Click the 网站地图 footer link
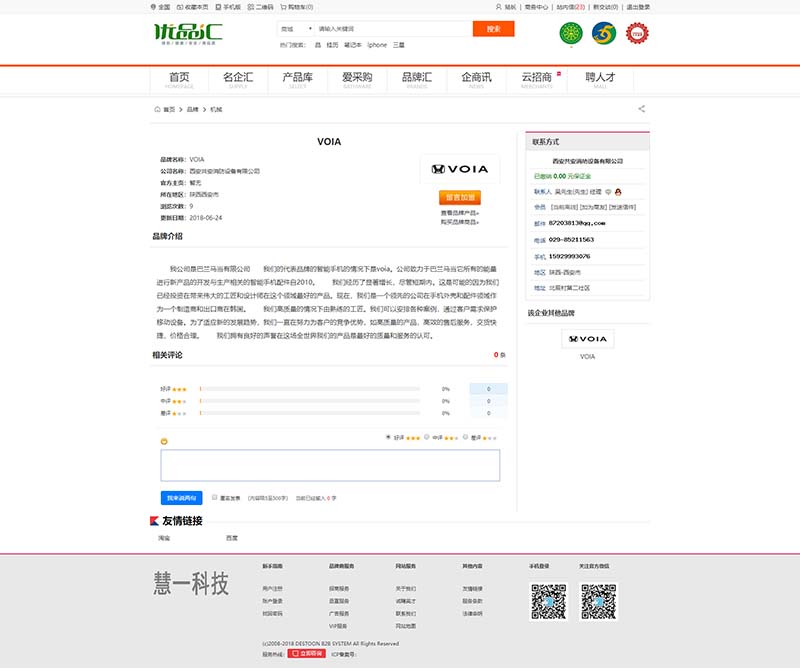This screenshot has height=668, width=800. 406,626
